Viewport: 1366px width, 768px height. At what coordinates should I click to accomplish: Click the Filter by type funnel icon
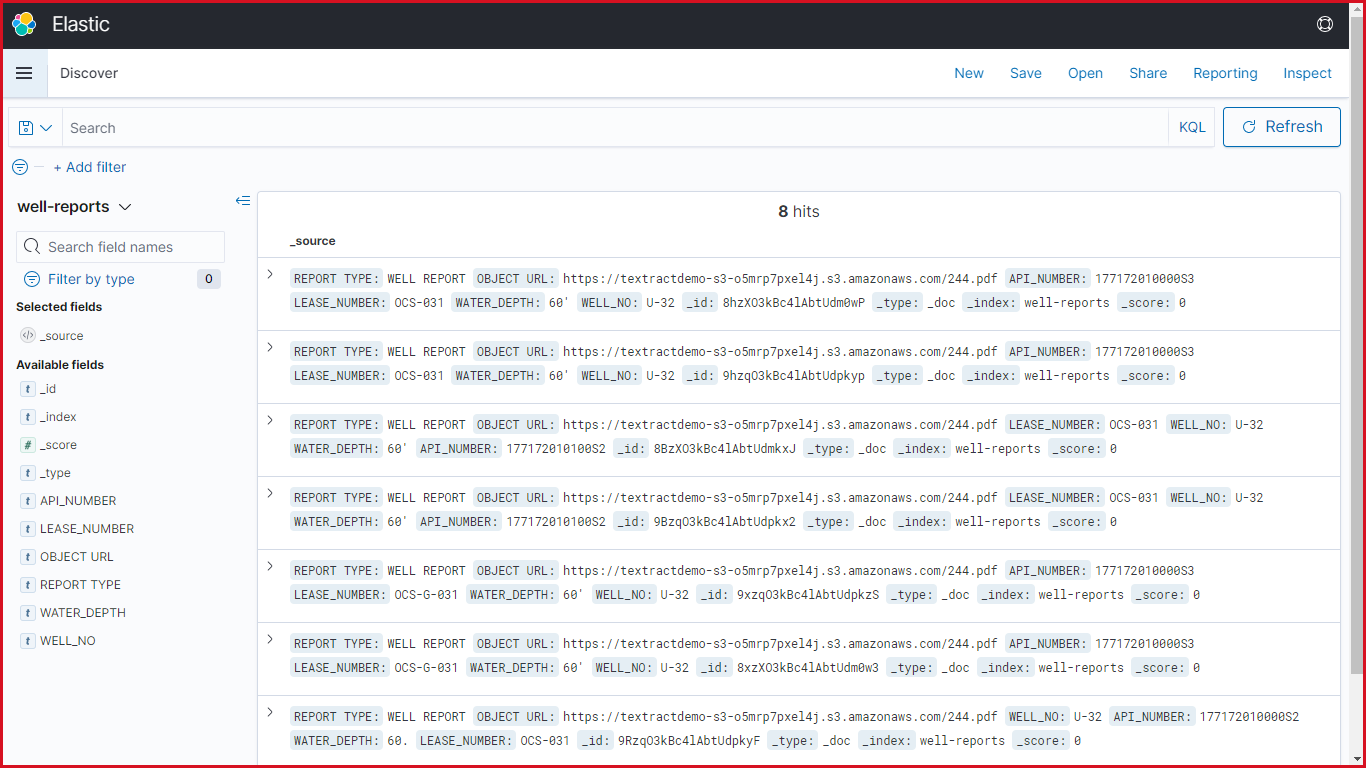tap(31, 279)
